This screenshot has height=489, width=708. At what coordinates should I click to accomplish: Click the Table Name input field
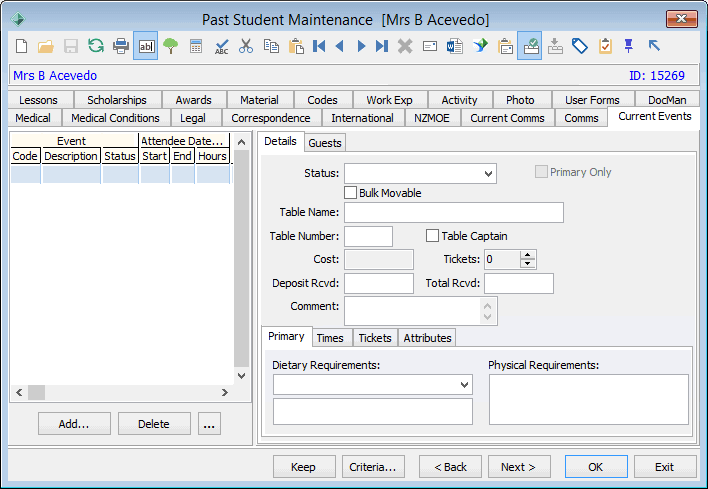(454, 212)
